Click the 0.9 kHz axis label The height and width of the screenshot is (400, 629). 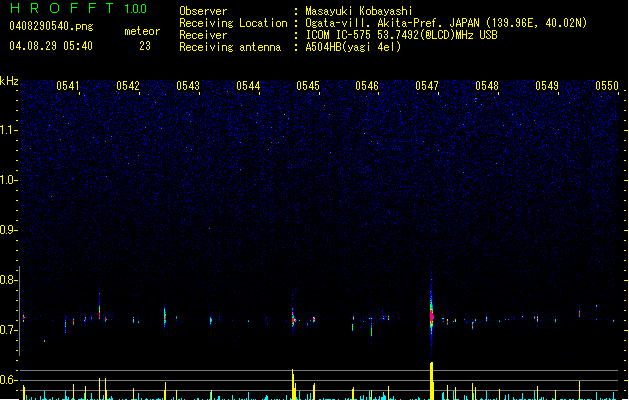click(x=9, y=230)
